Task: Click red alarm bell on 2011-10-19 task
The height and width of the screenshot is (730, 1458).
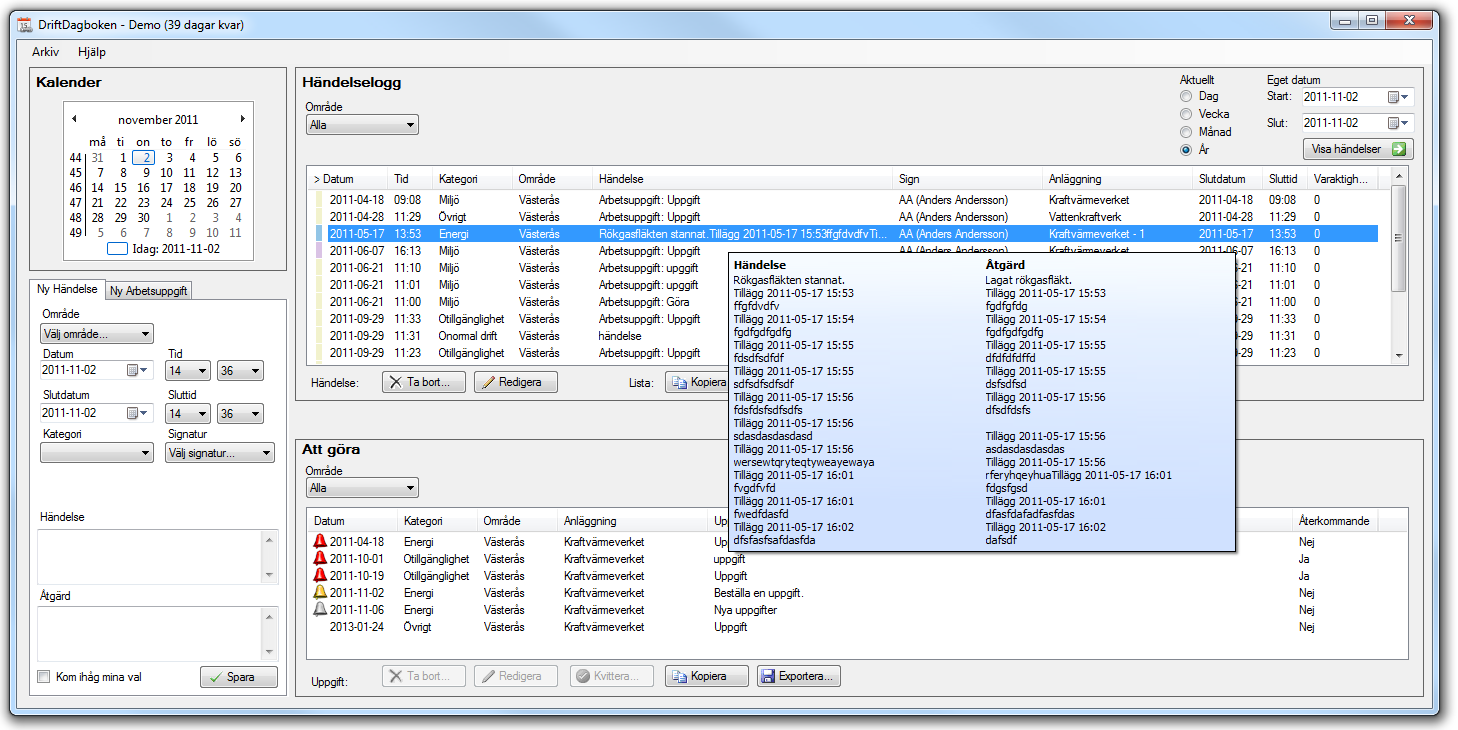Action: [320, 575]
